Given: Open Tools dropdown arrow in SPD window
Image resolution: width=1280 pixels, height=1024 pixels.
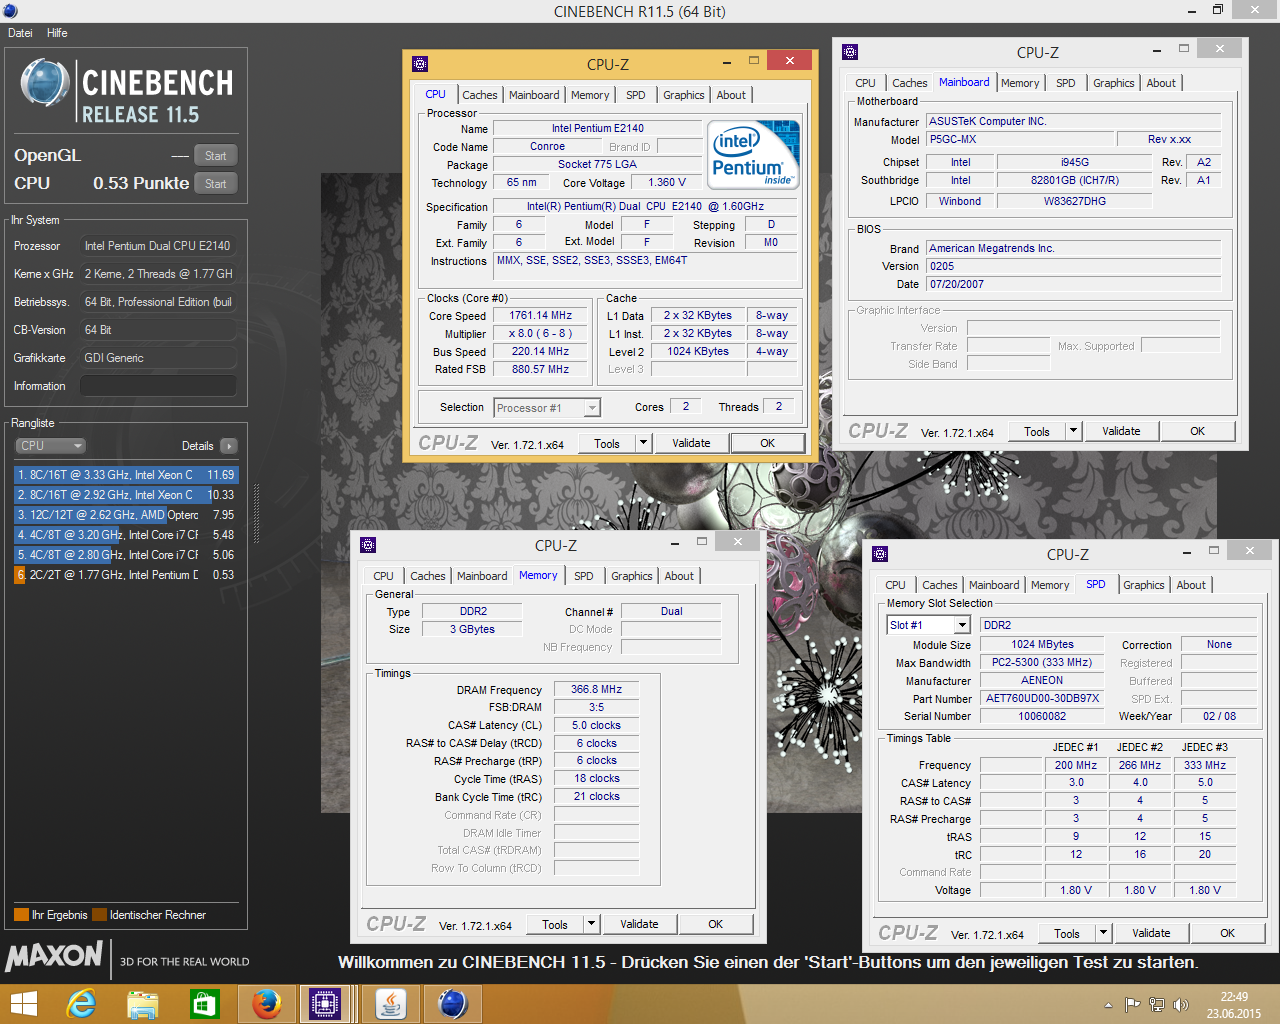Looking at the screenshot, I should pyautogui.click(x=1103, y=933).
